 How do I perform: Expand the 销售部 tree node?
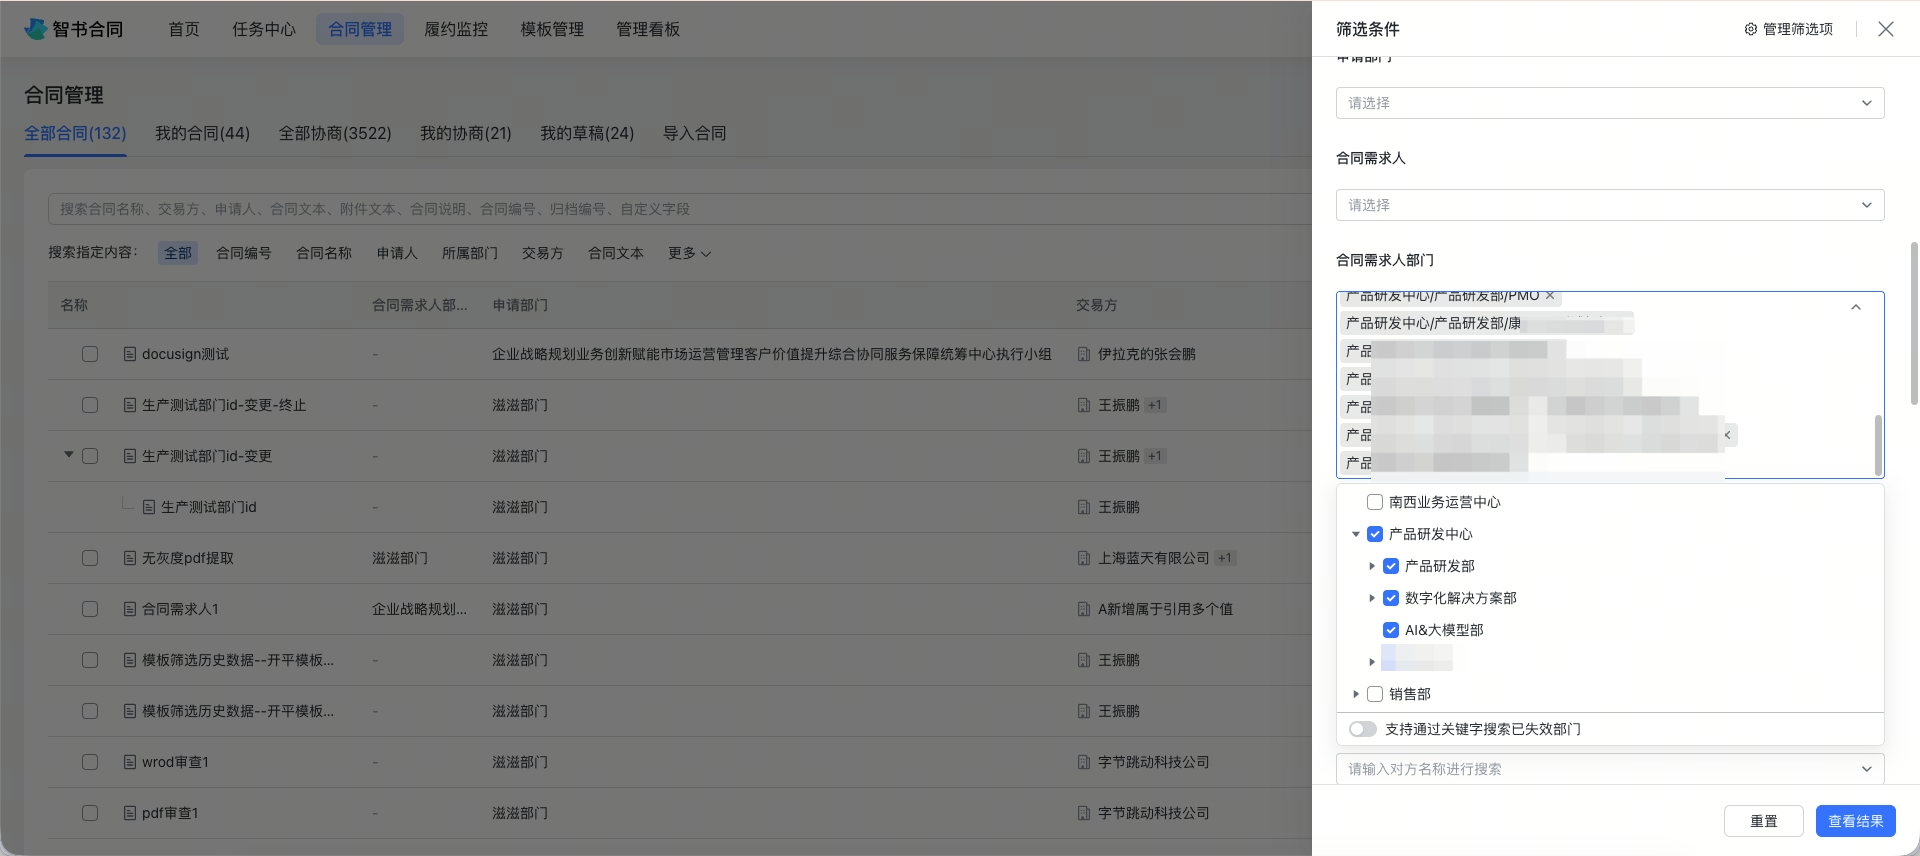(x=1356, y=694)
